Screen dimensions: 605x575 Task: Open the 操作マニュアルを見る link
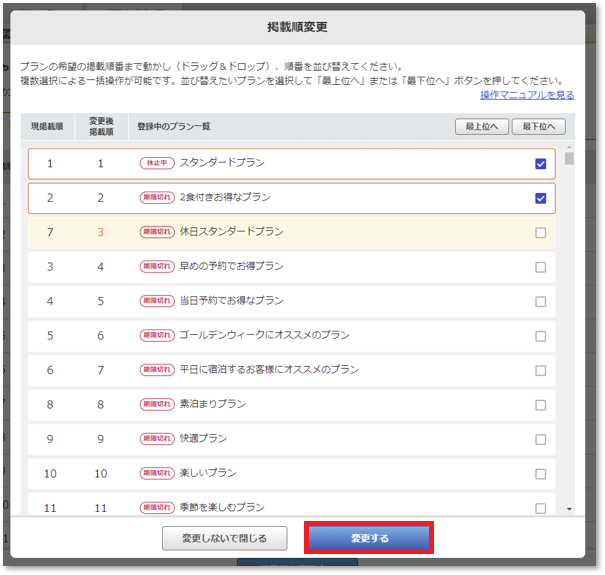click(x=527, y=95)
